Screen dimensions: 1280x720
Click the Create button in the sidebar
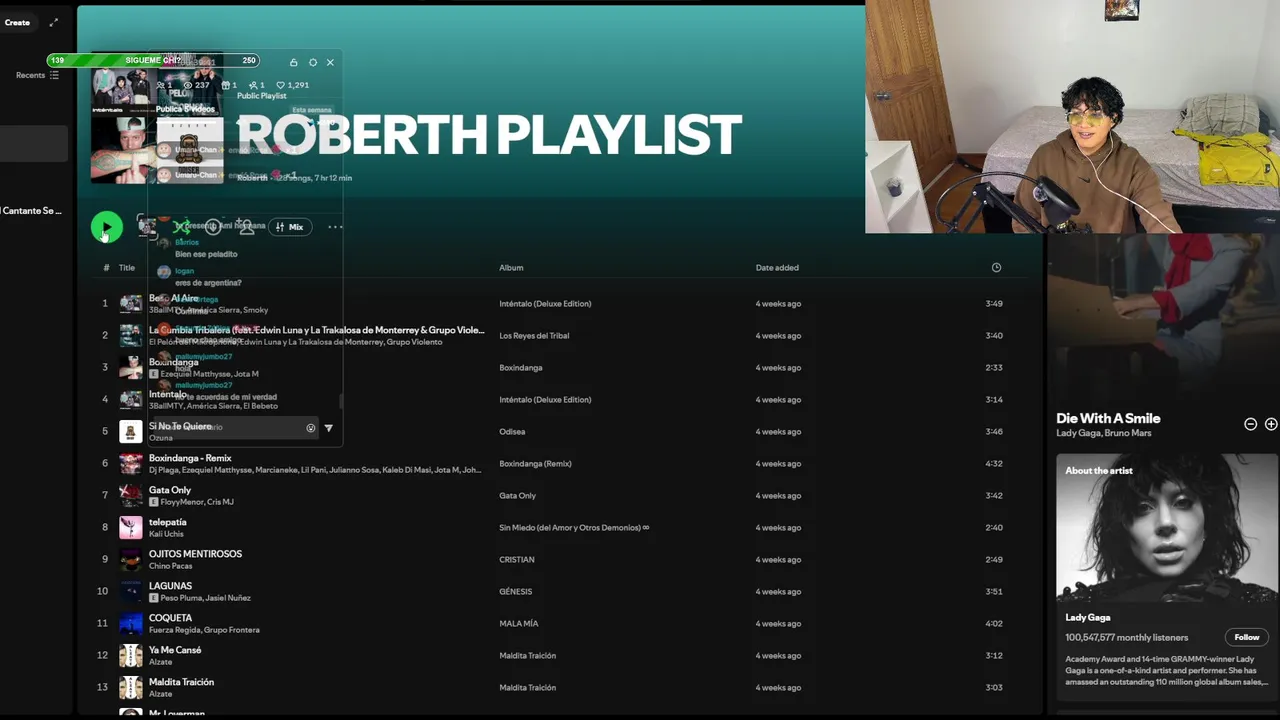17,22
